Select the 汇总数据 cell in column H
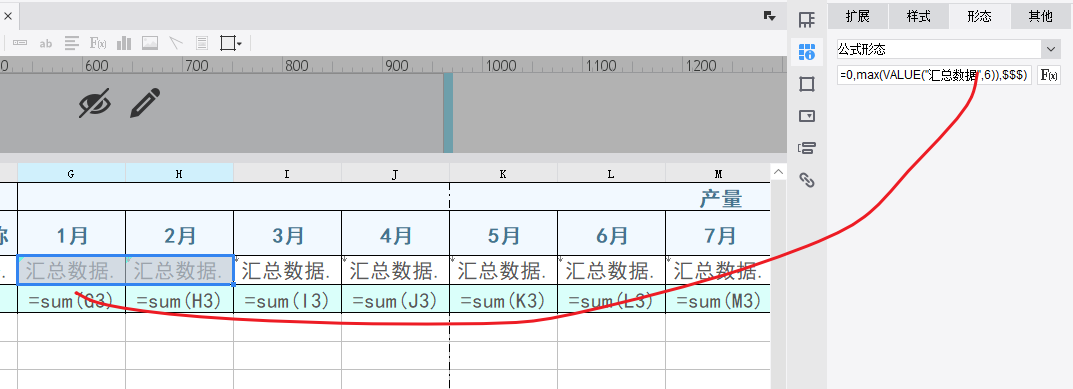Screen dimensions: 1073x389 [179, 271]
